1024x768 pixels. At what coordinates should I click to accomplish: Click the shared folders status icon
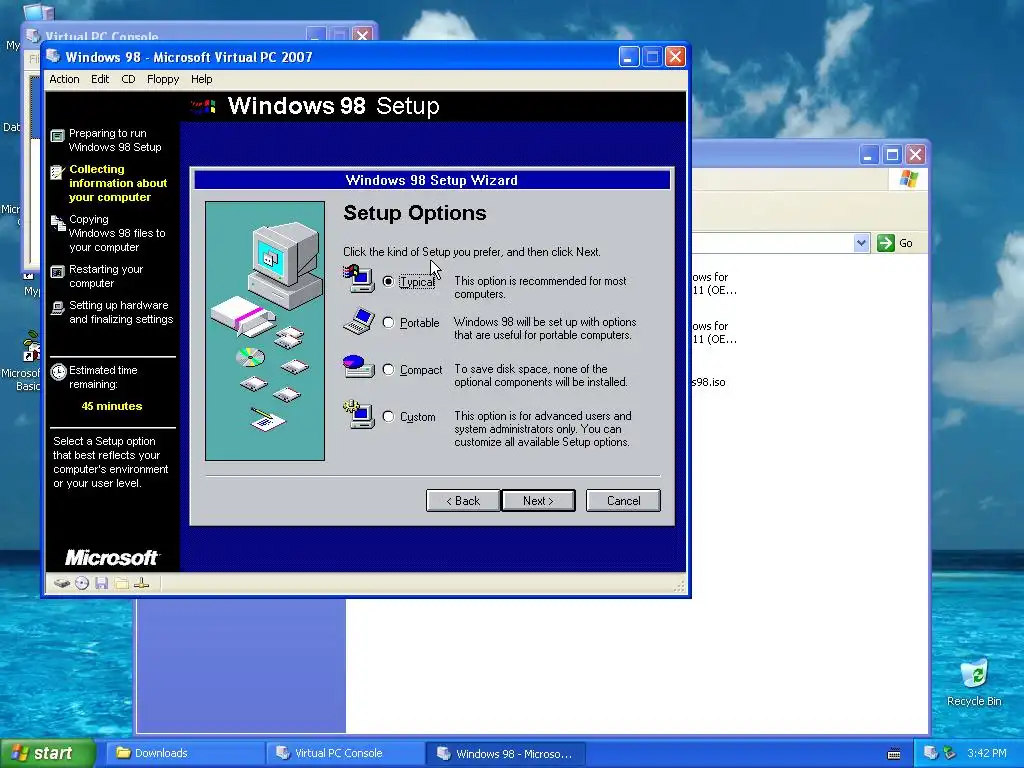click(121, 583)
